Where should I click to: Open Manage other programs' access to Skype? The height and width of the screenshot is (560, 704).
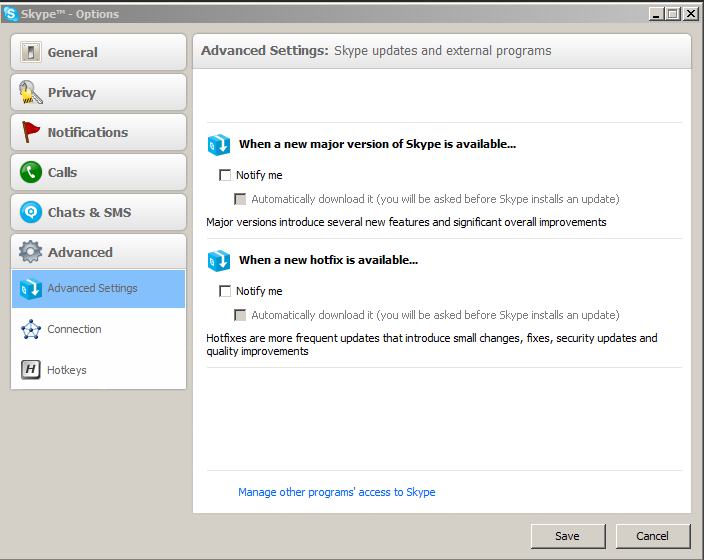coord(336,492)
